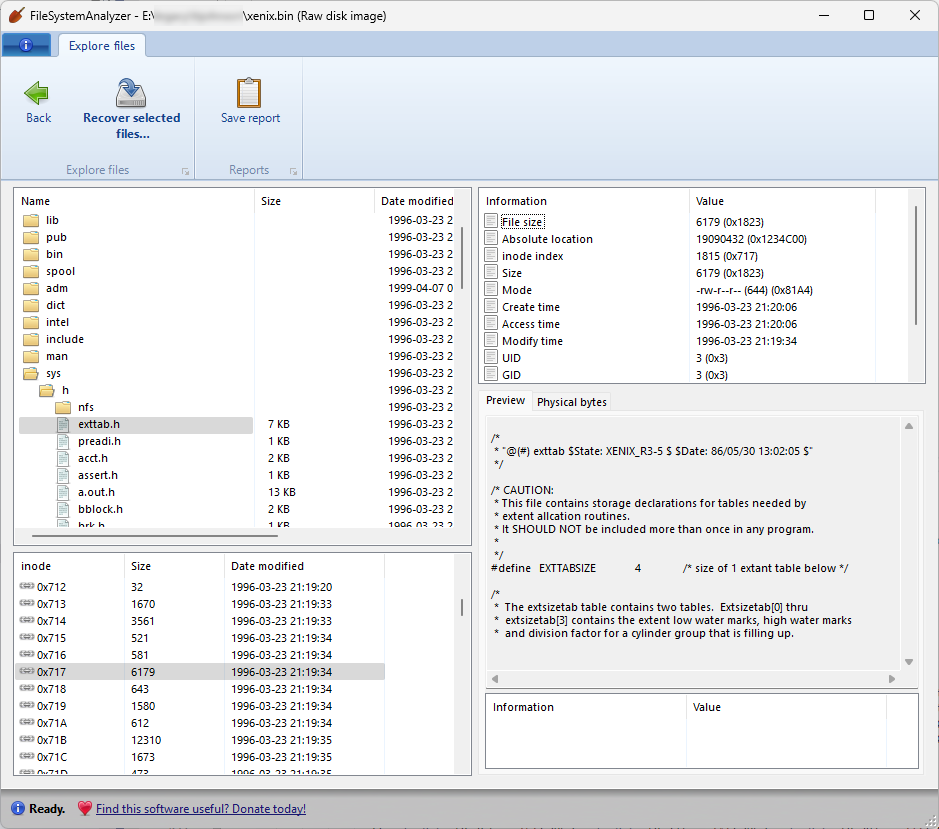939x829 pixels.
Task: Click the preview horizontal scroll right arrow
Action: tap(892, 679)
